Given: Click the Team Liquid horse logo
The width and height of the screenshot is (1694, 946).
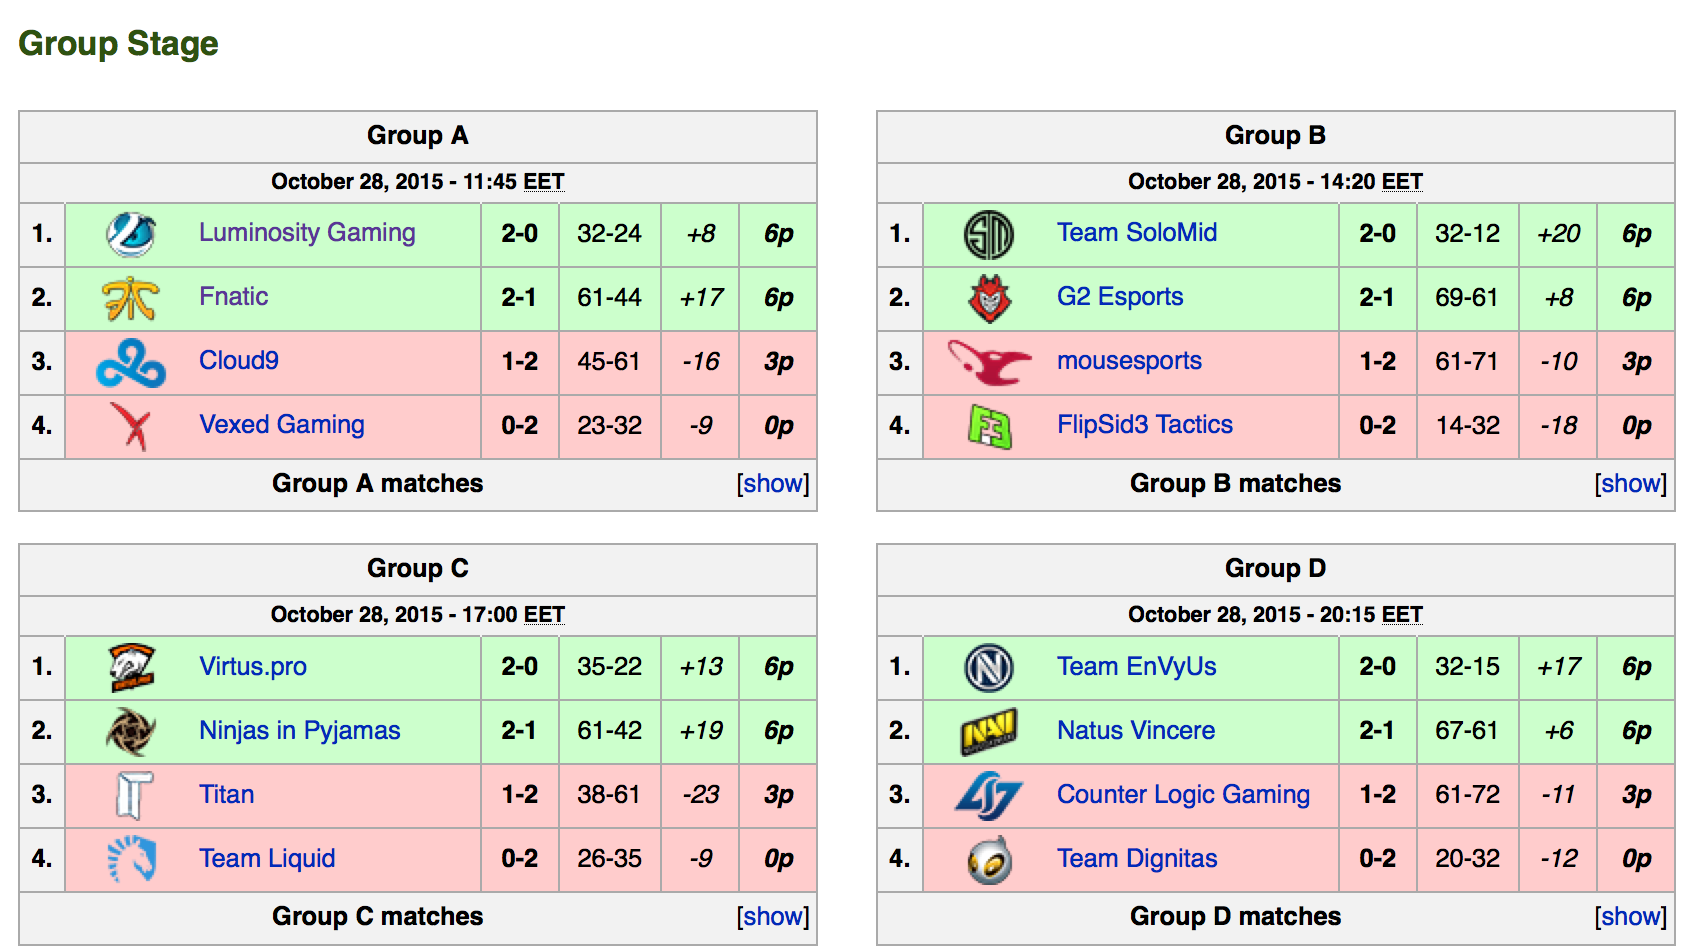Looking at the screenshot, I should click(x=131, y=860).
